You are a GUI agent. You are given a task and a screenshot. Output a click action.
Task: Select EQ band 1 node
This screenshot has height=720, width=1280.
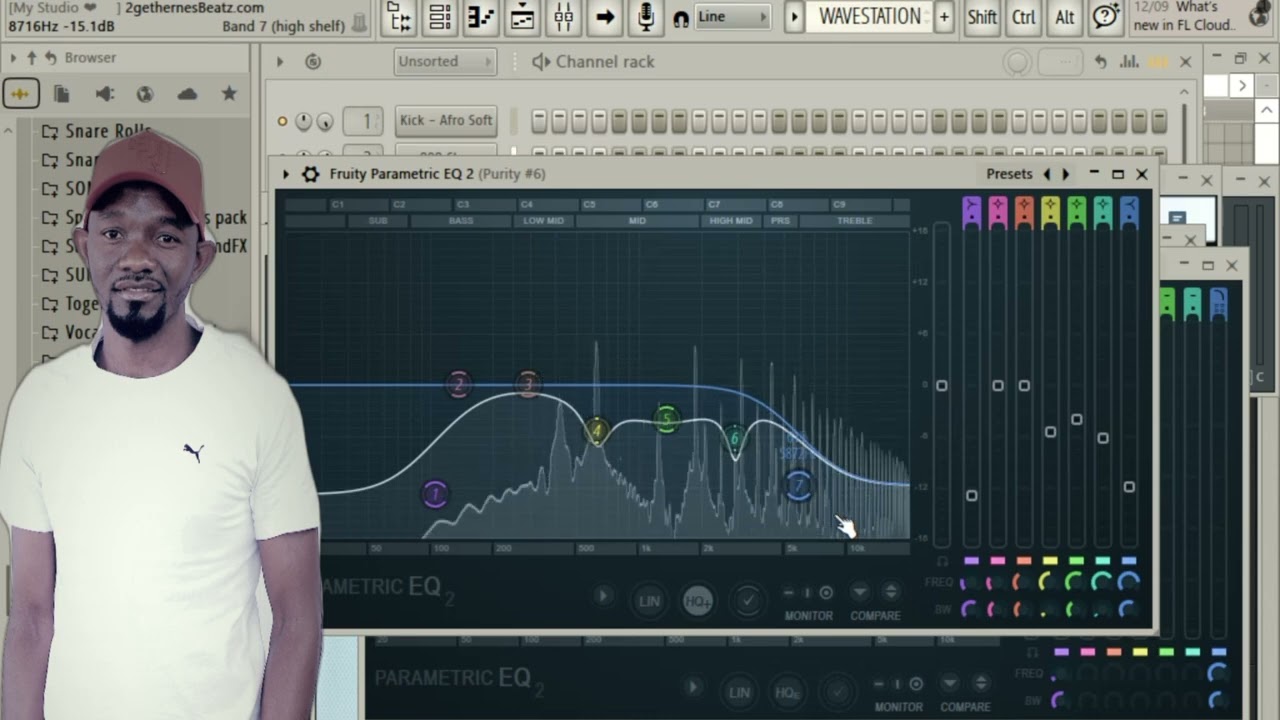[x=435, y=494]
